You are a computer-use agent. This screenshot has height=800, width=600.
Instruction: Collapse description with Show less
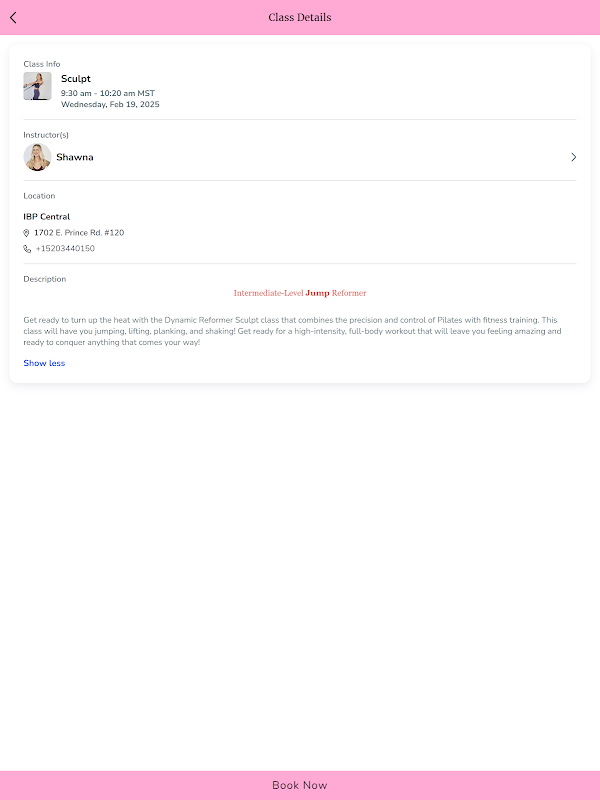(x=44, y=363)
